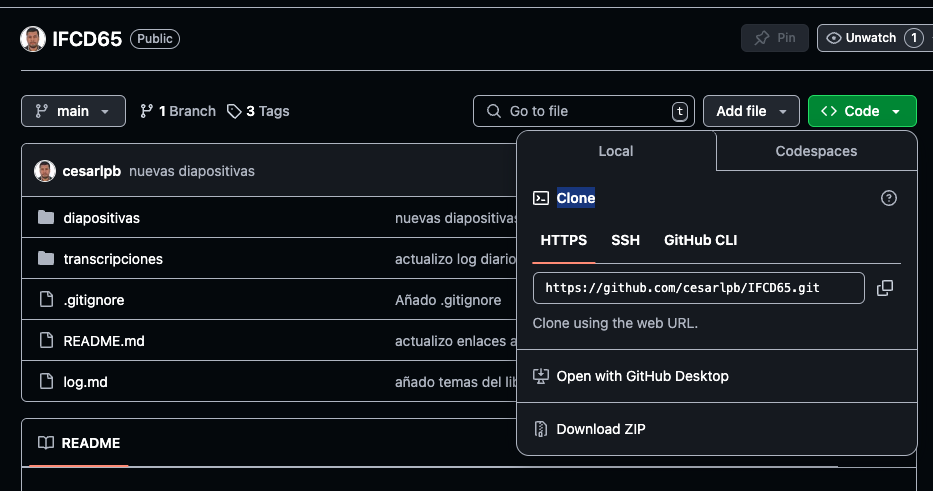This screenshot has height=491, width=933.
Task: Click the actualizo log diario commit message
Action: pos(455,259)
